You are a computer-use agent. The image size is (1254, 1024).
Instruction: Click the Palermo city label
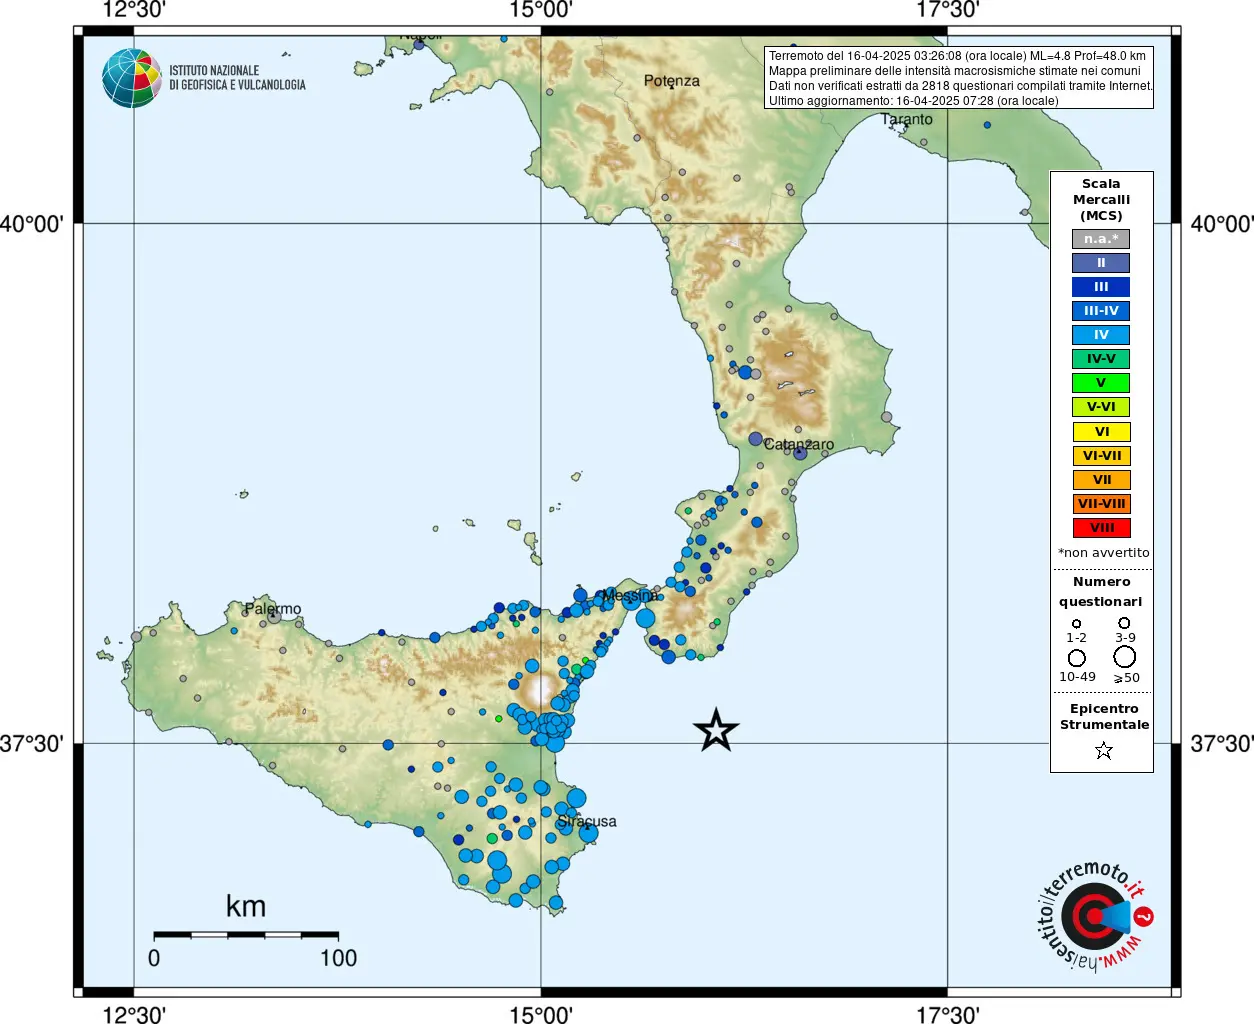tap(272, 609)
